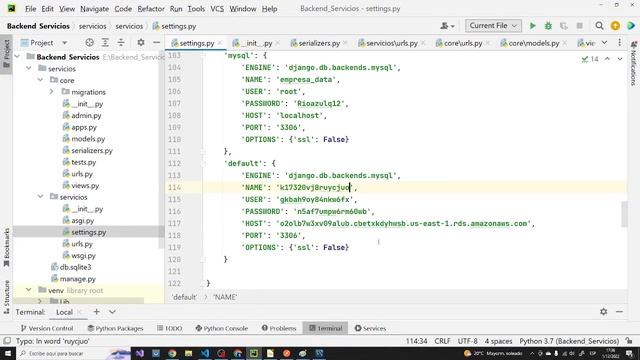Screen dimensions: 640x360
Task: Open the VCS menu
Action: [x=217, y=9]
